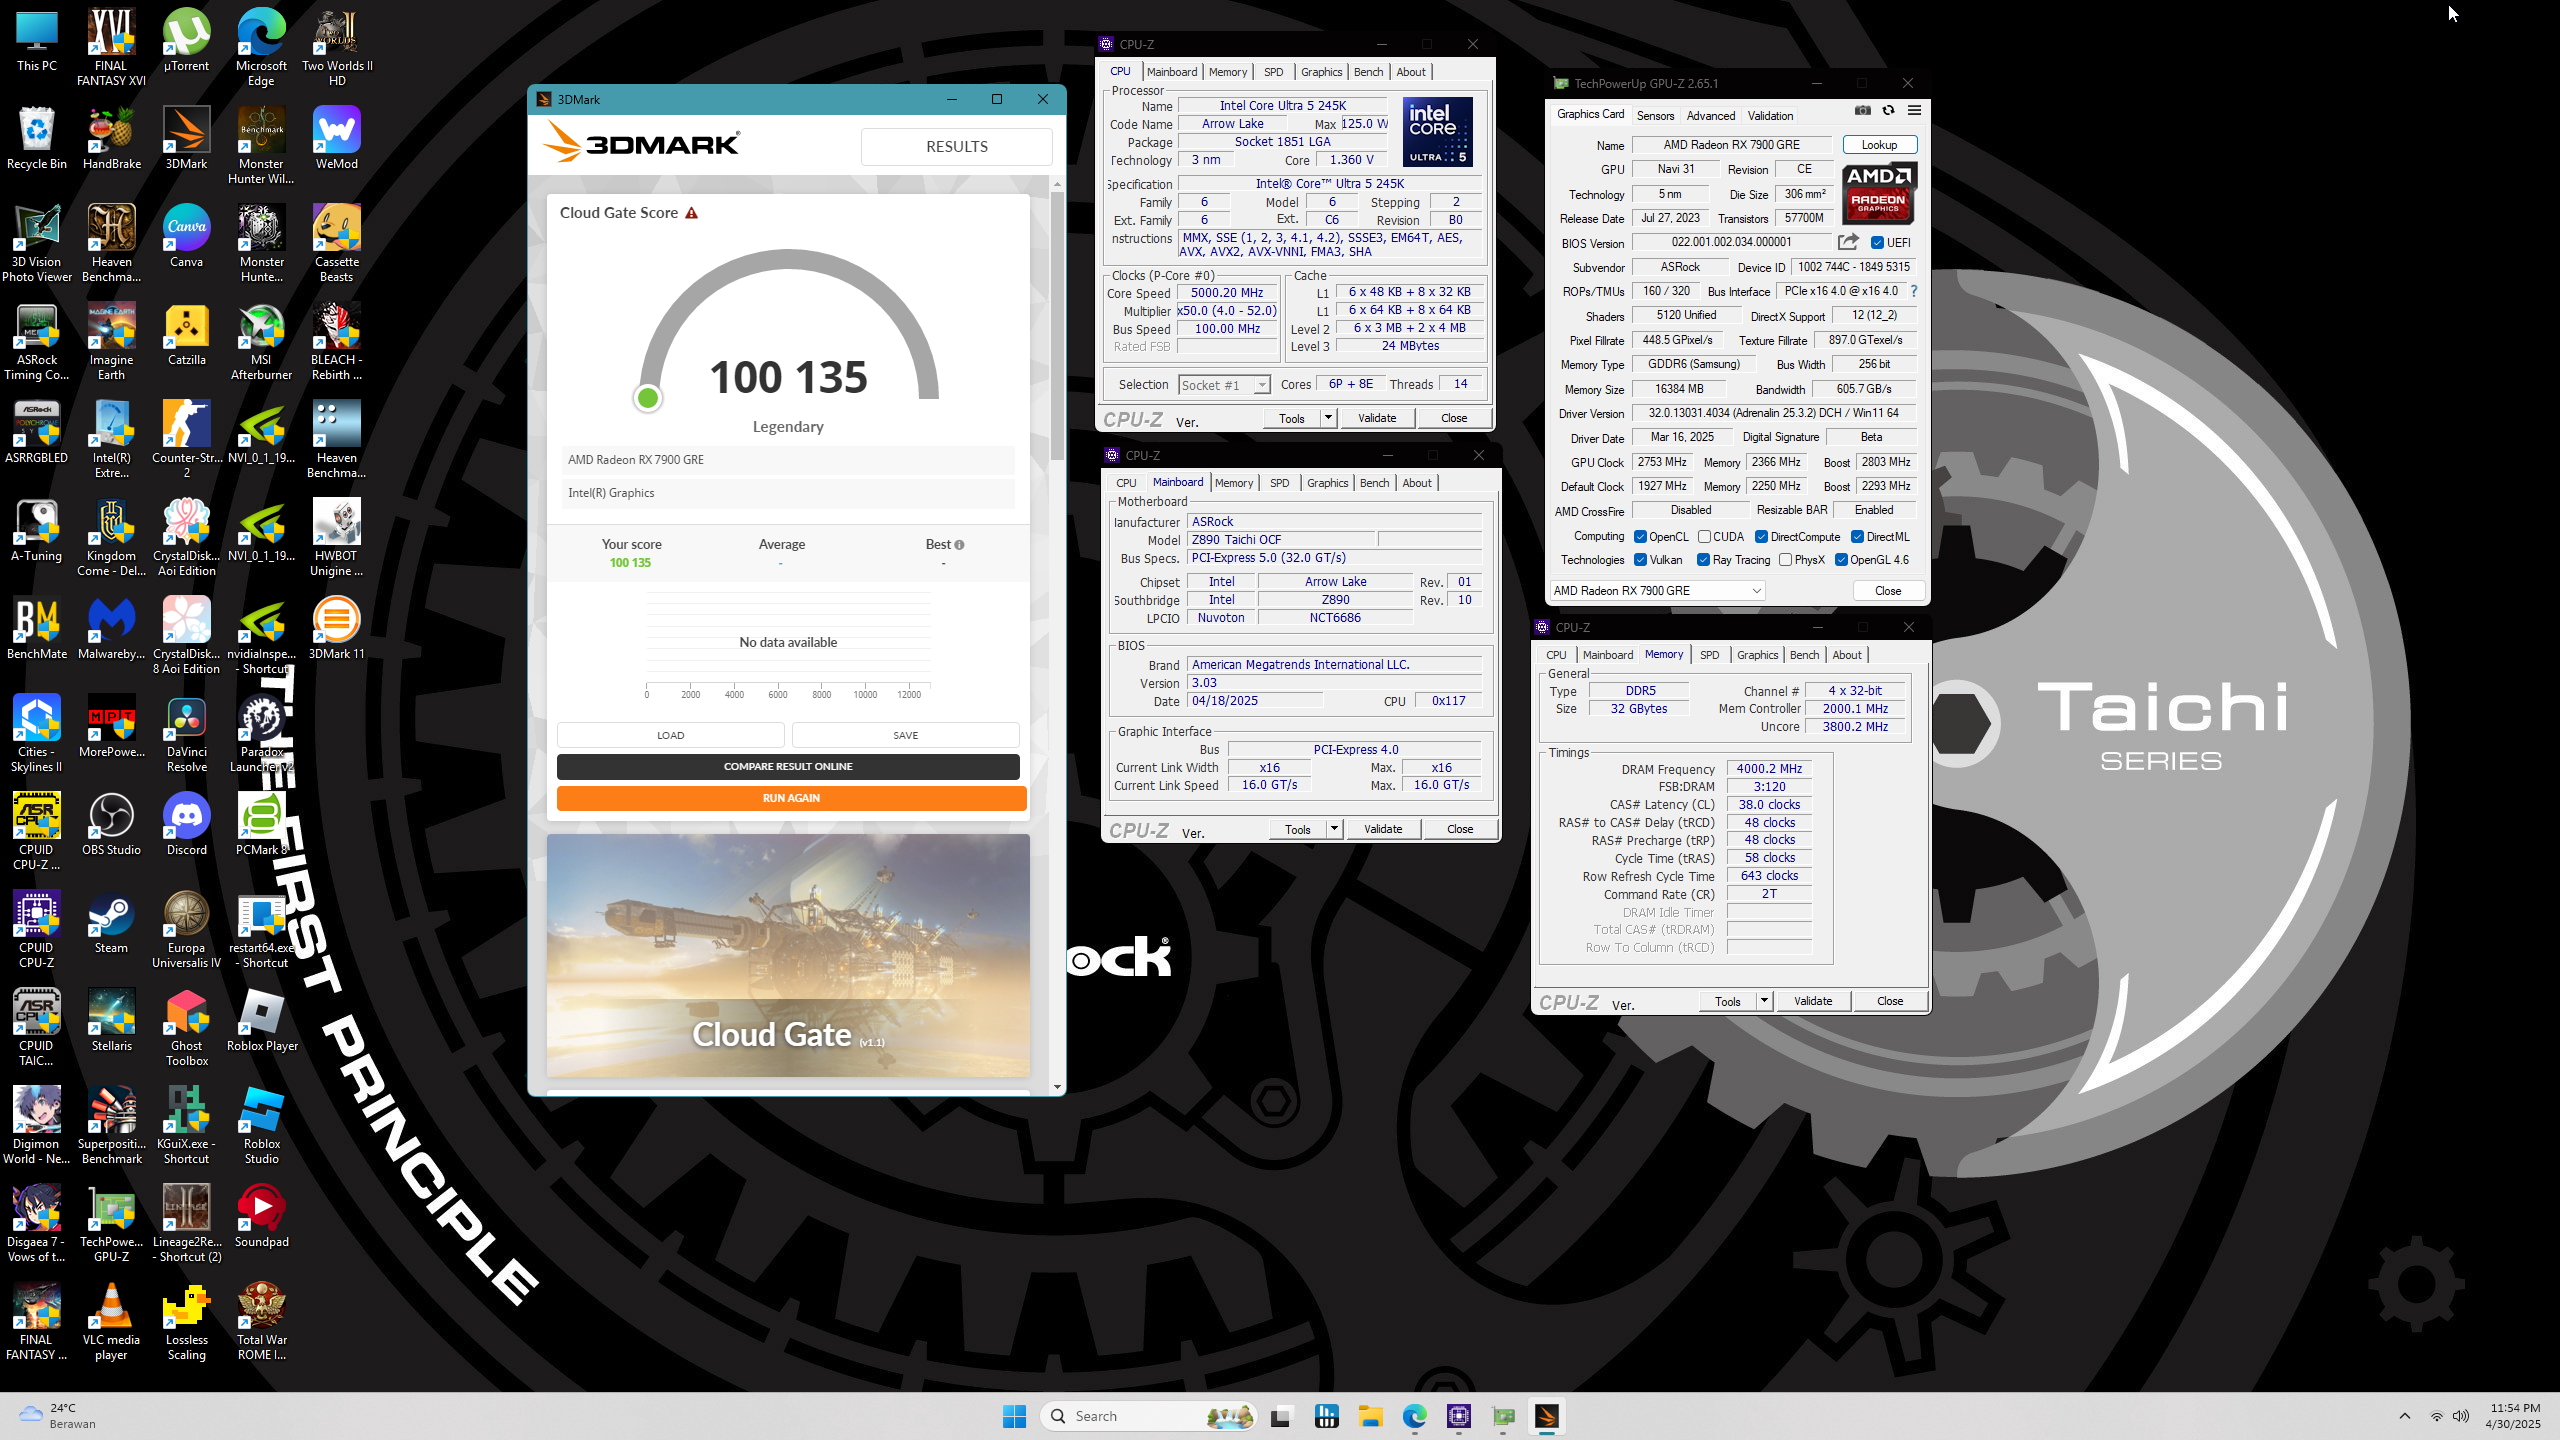Image resolution: width=2560 pixels, height=1440 pixels.
Task: Open Recycle Bin desktop icon
Action: (x=37, y=140)
